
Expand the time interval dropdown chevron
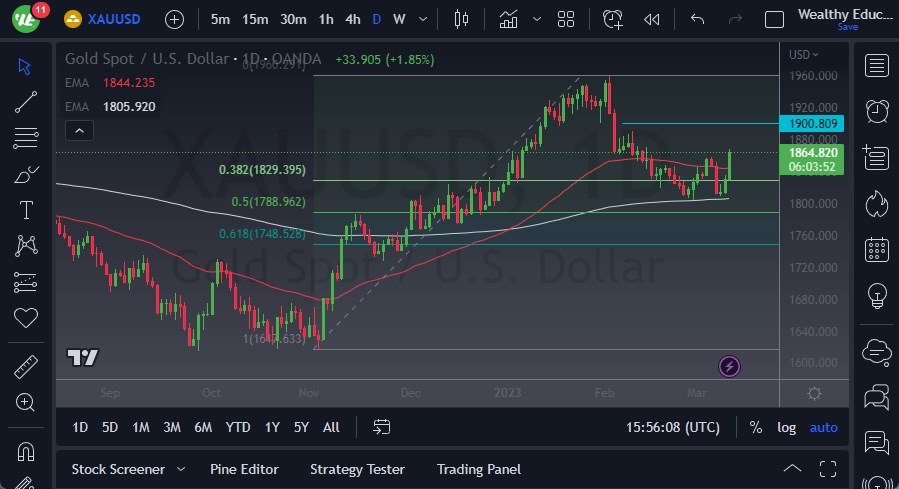pyautogui.click(x=425, y=19)
